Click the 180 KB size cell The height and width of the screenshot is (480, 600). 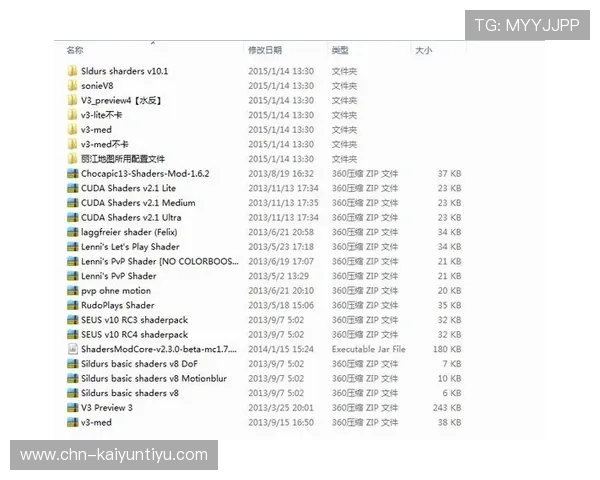447,349
